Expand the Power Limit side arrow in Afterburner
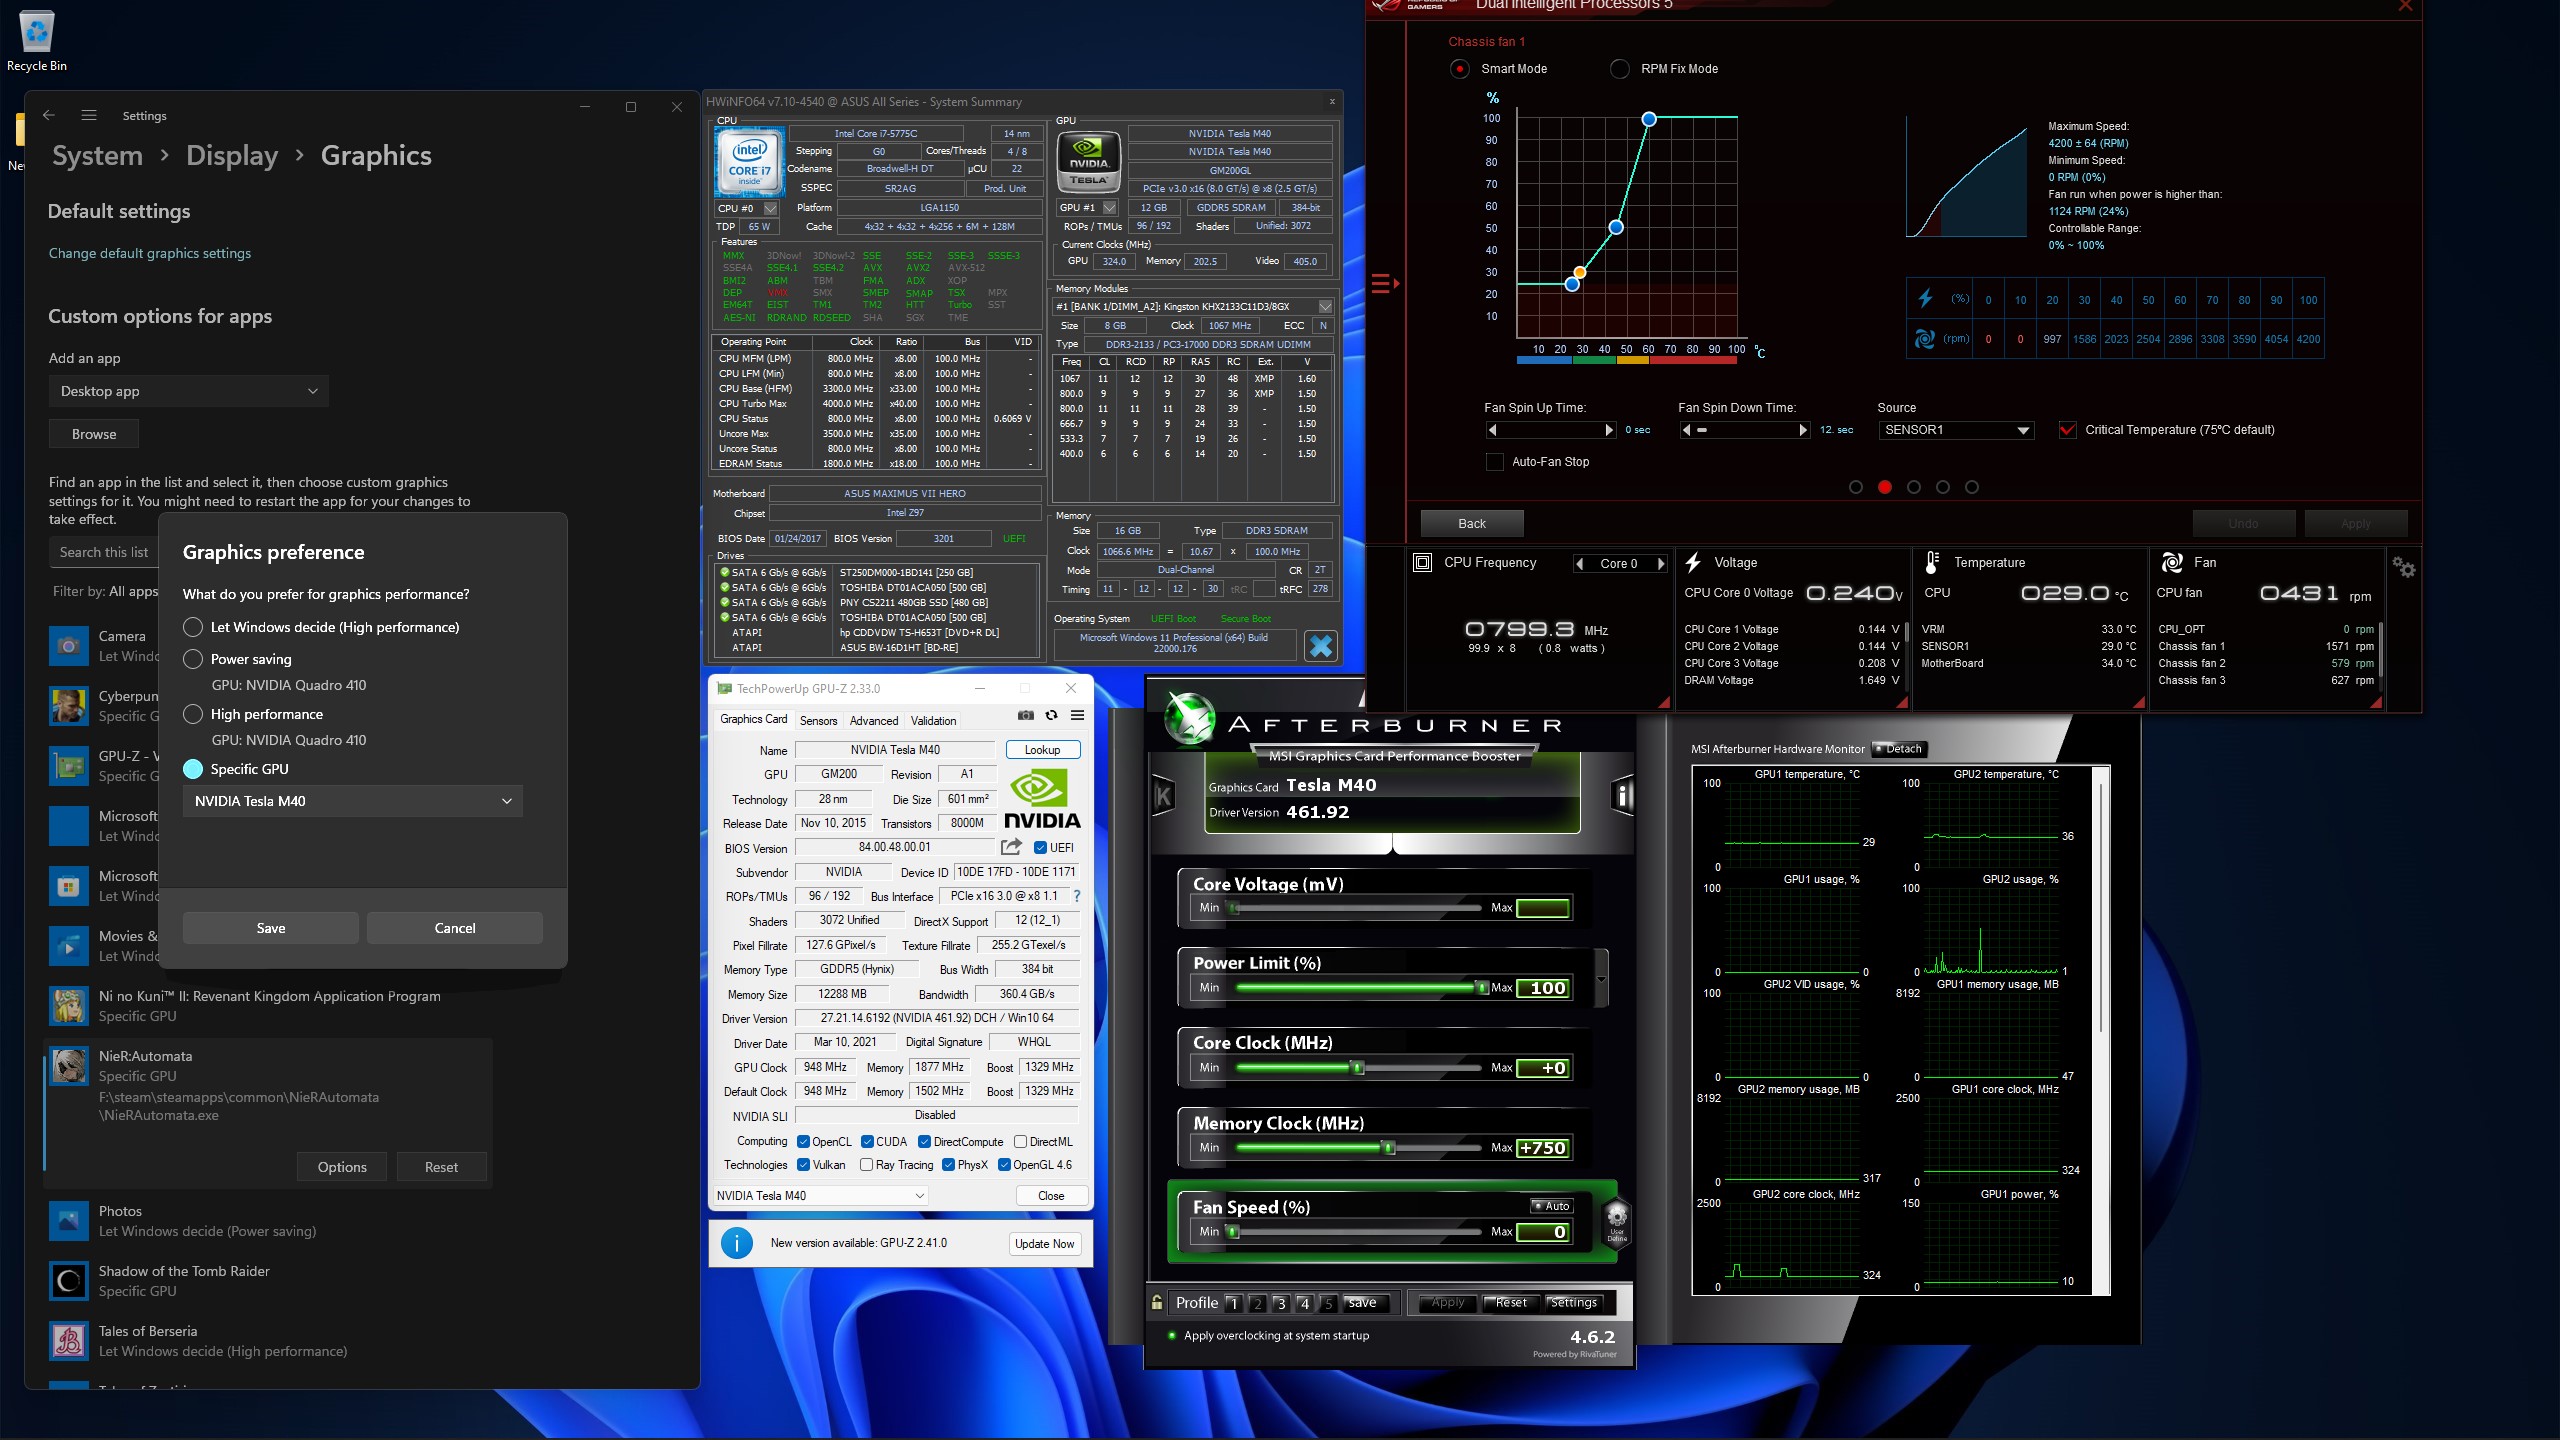This screenshot has height=1440, width=2560. pos(1602,980)
